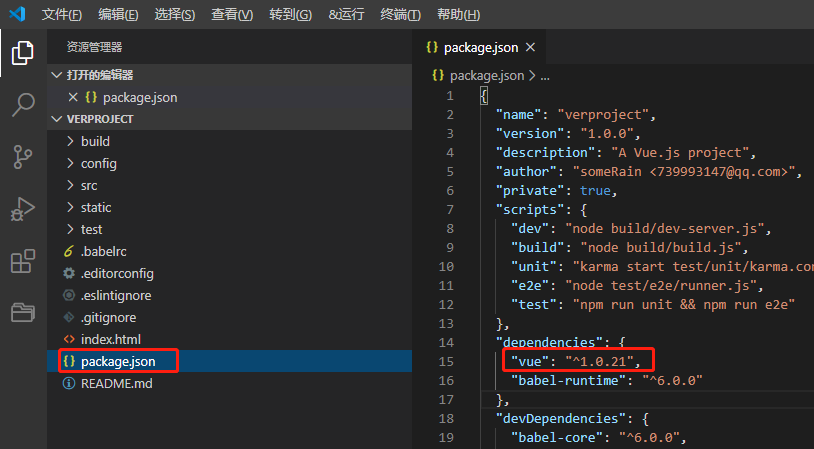The image size is (814, 449).
Task: Click the "devDependencies" line
Action: click(x=572, y=418)
